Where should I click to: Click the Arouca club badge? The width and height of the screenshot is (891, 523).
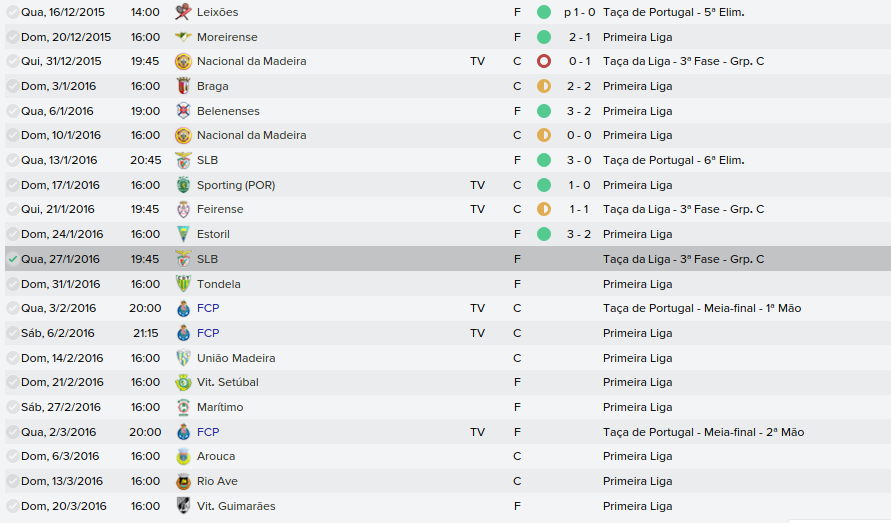pos(182,457)
